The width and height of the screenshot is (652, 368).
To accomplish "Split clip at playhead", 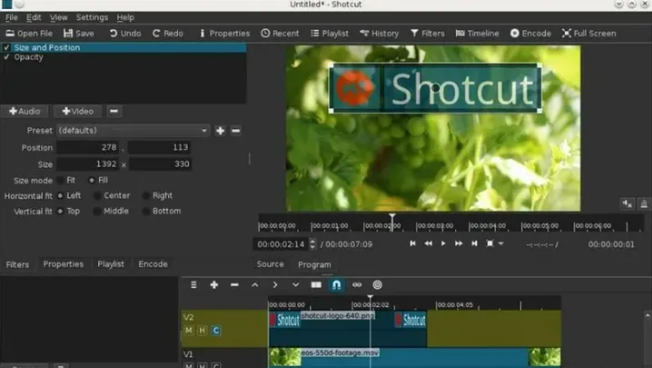I will (x=316, y=285).
